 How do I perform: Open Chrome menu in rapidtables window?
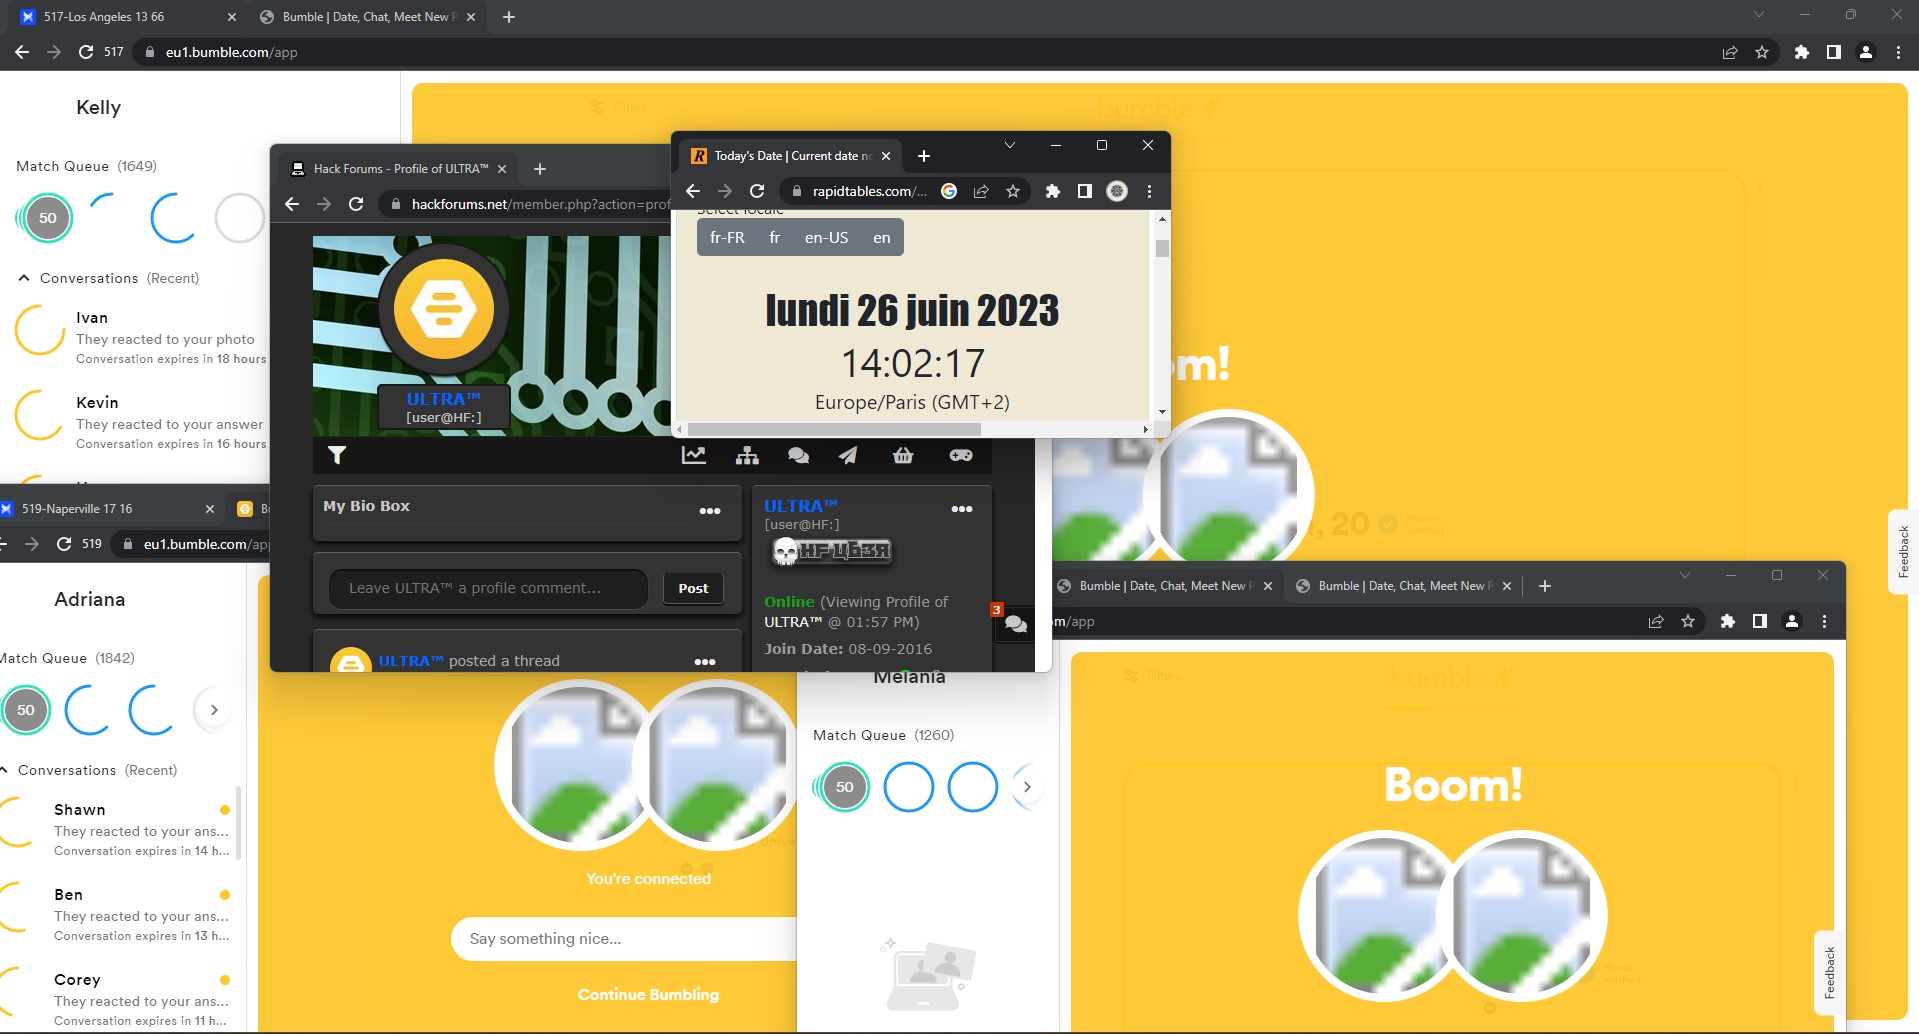(x=1149, y=191)
